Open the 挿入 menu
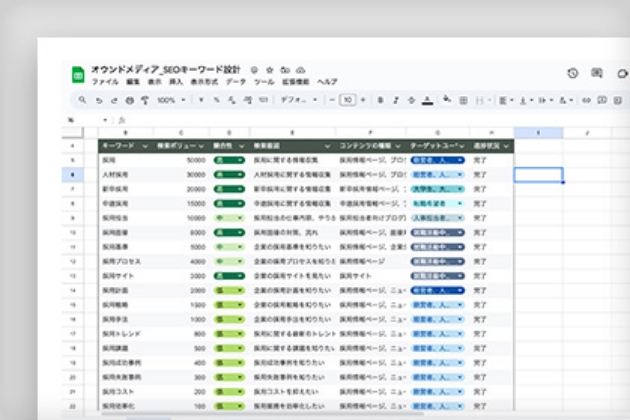630x420 pixels. [176, 82]
